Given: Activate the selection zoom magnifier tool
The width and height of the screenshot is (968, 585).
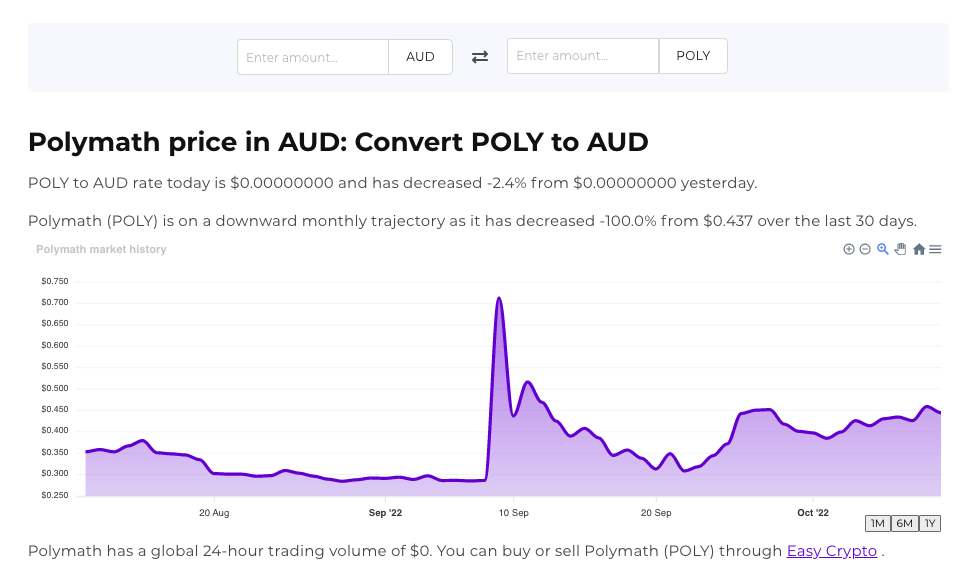Looking at the screenshot, I should point(883,249).
